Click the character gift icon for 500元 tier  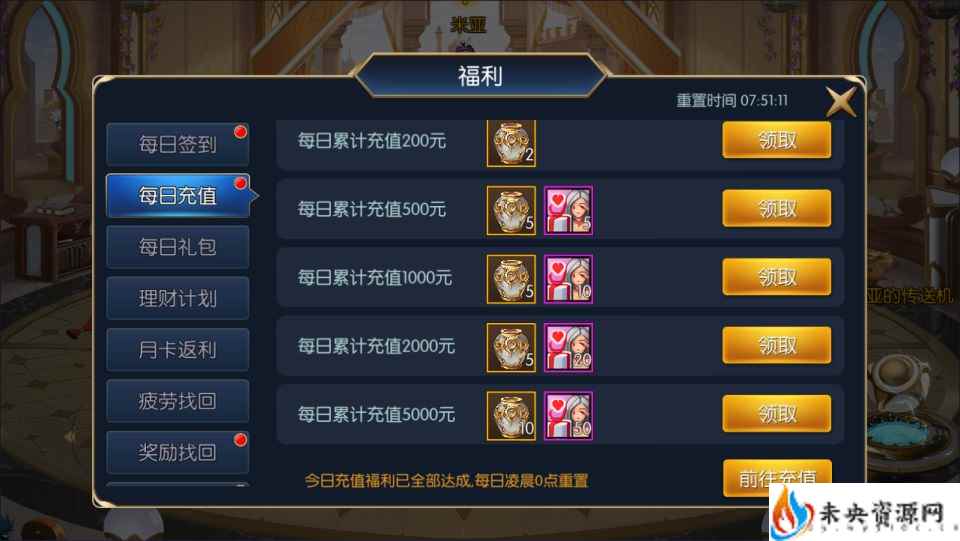568,211
